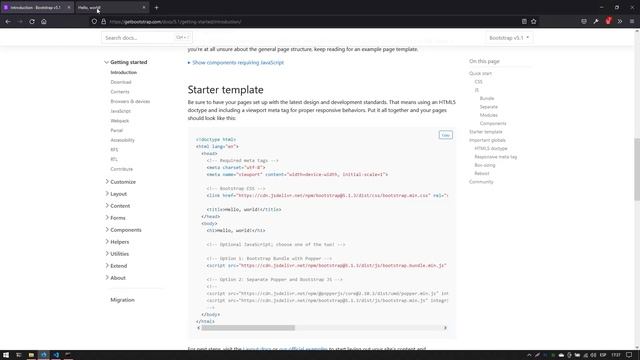Expand the Customize section
This screenshot has width=640, height=360.
point(120,182)
